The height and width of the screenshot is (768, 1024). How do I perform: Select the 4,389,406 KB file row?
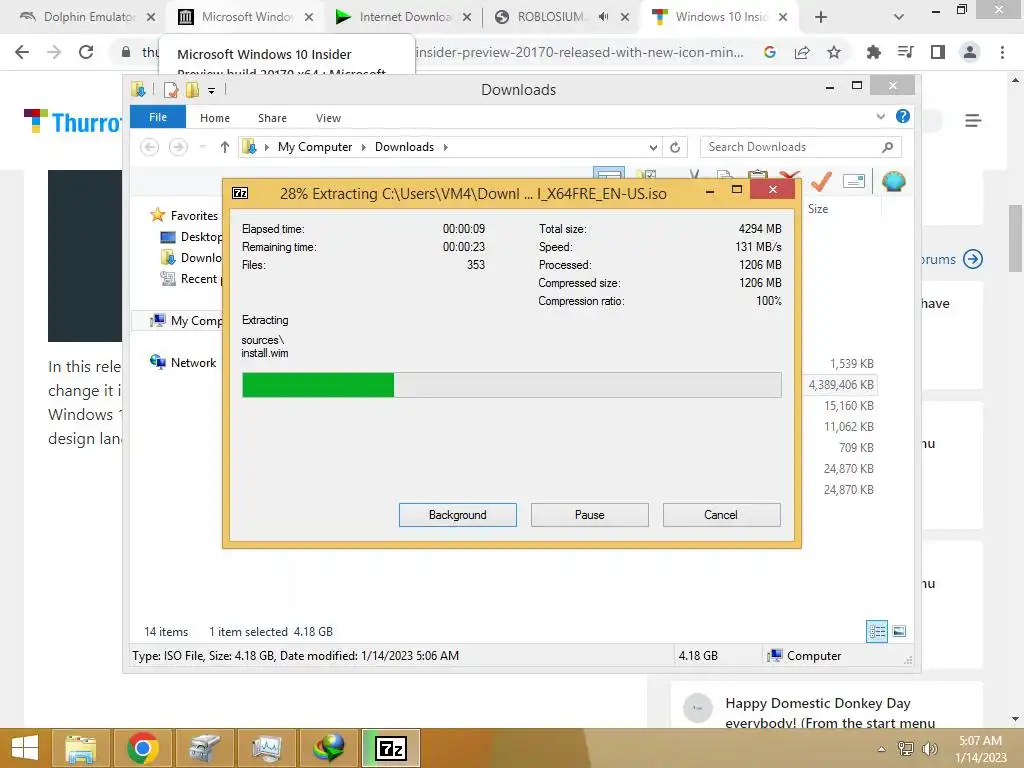tap(841, 385)
